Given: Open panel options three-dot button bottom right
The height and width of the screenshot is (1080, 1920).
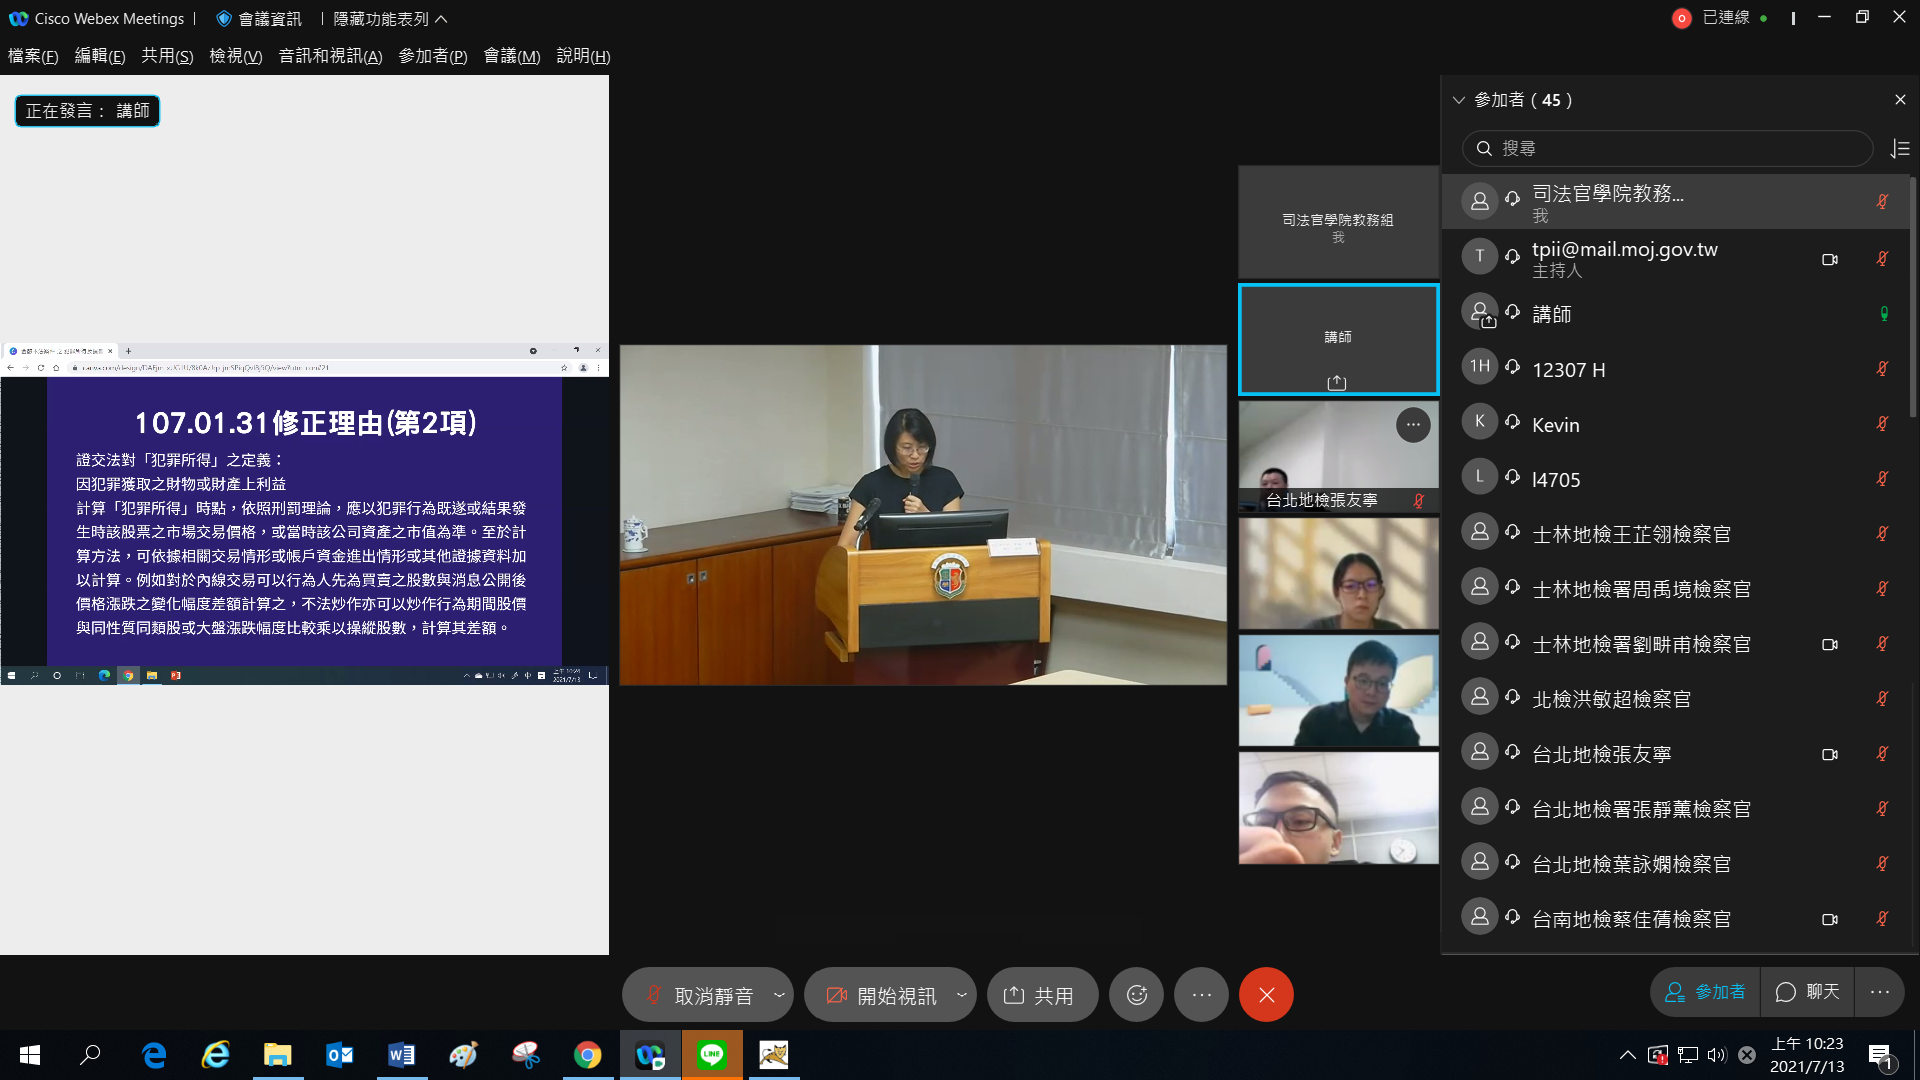Looking at the screenshot, I should [1880, 992].
